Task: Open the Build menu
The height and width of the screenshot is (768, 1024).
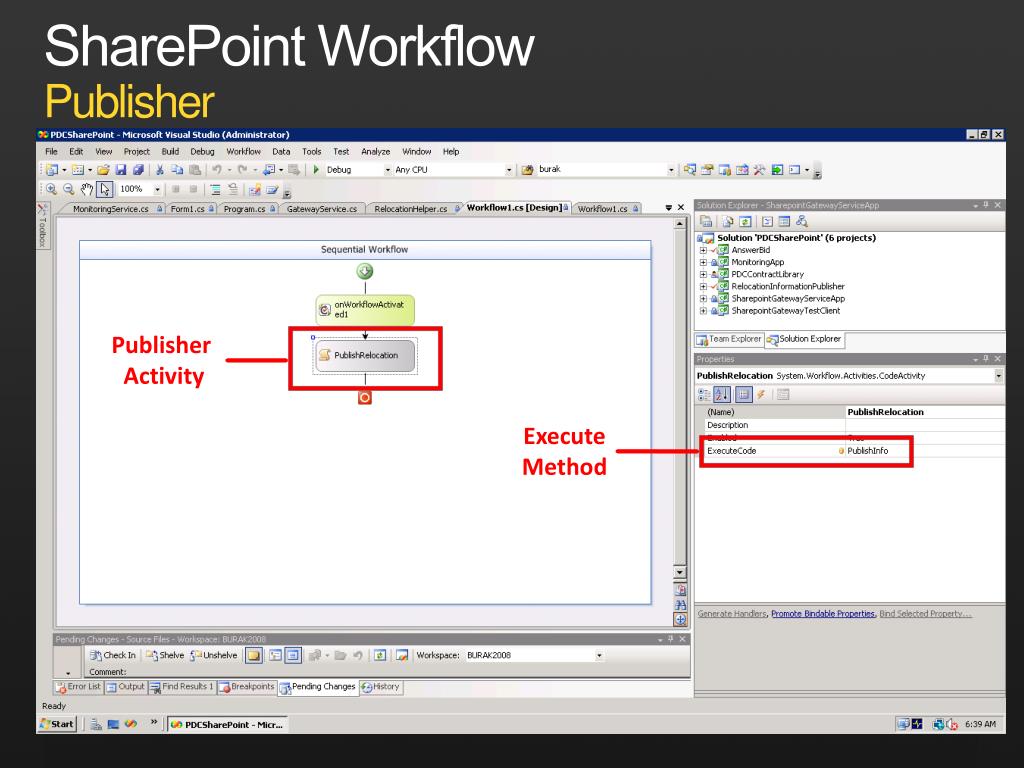Action: 170,152
